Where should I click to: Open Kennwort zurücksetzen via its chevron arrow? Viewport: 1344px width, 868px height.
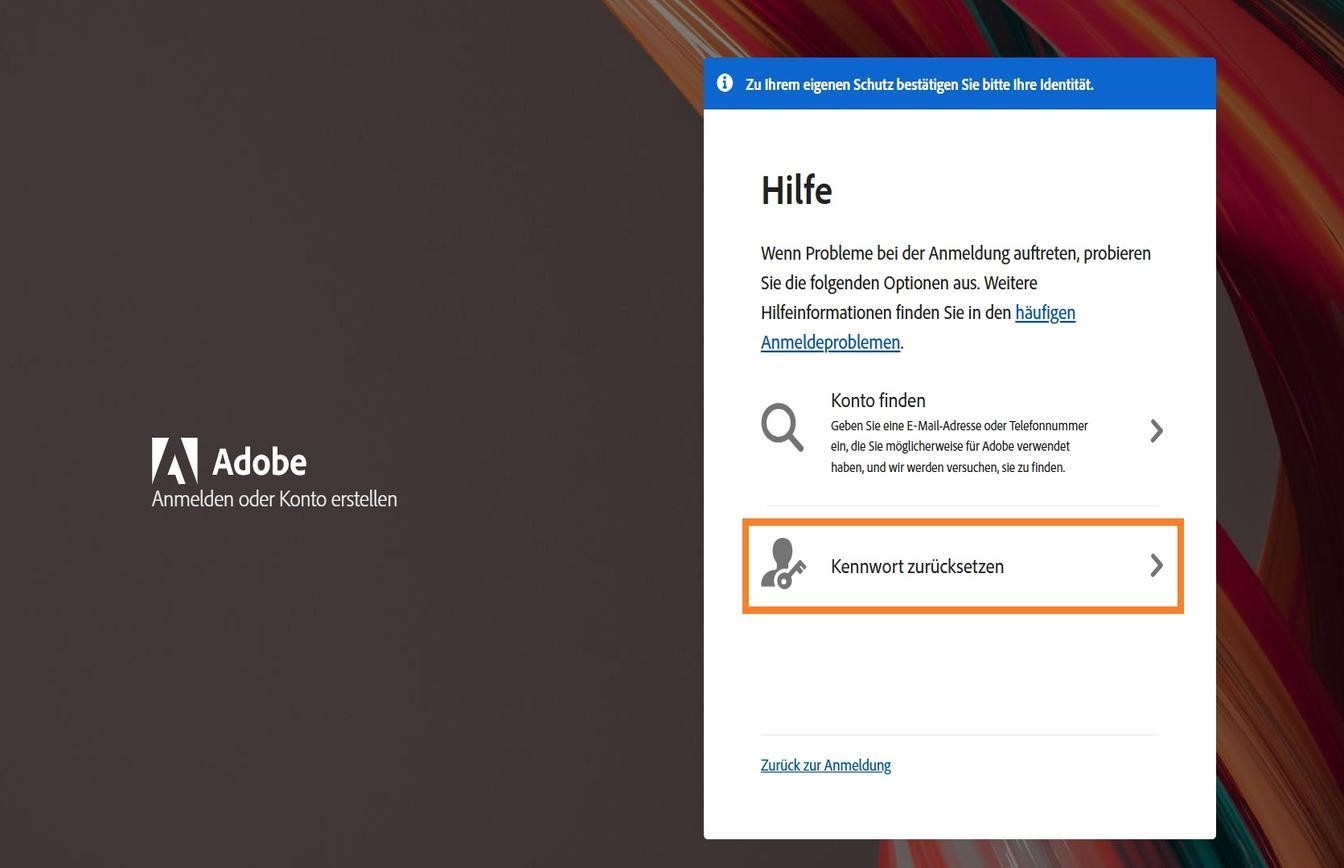pos(1156,566)
